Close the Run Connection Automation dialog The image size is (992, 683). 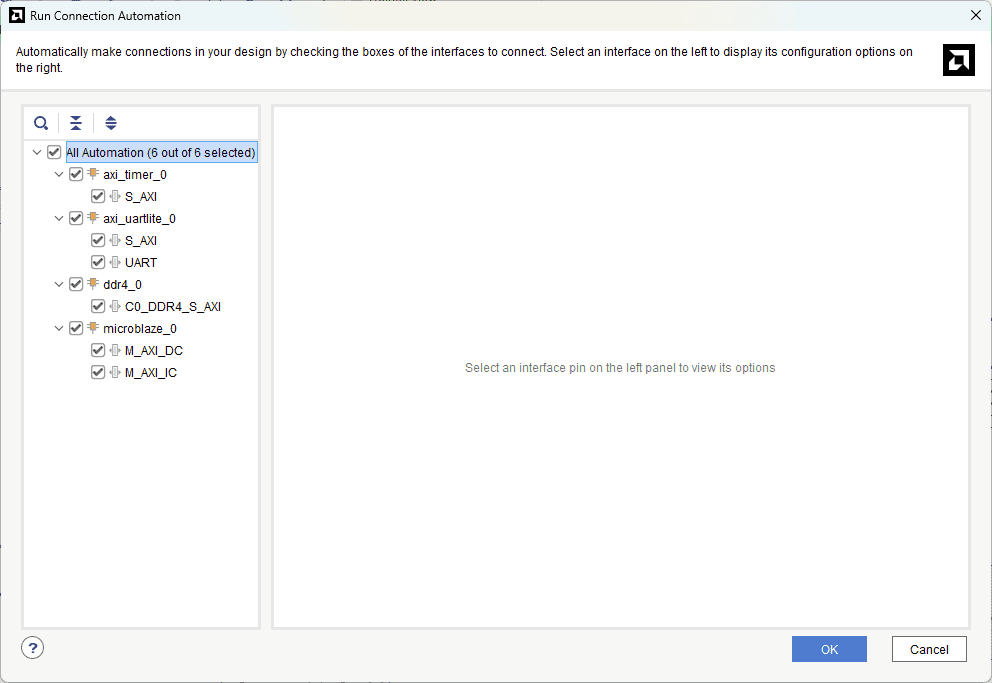(975, 15)
